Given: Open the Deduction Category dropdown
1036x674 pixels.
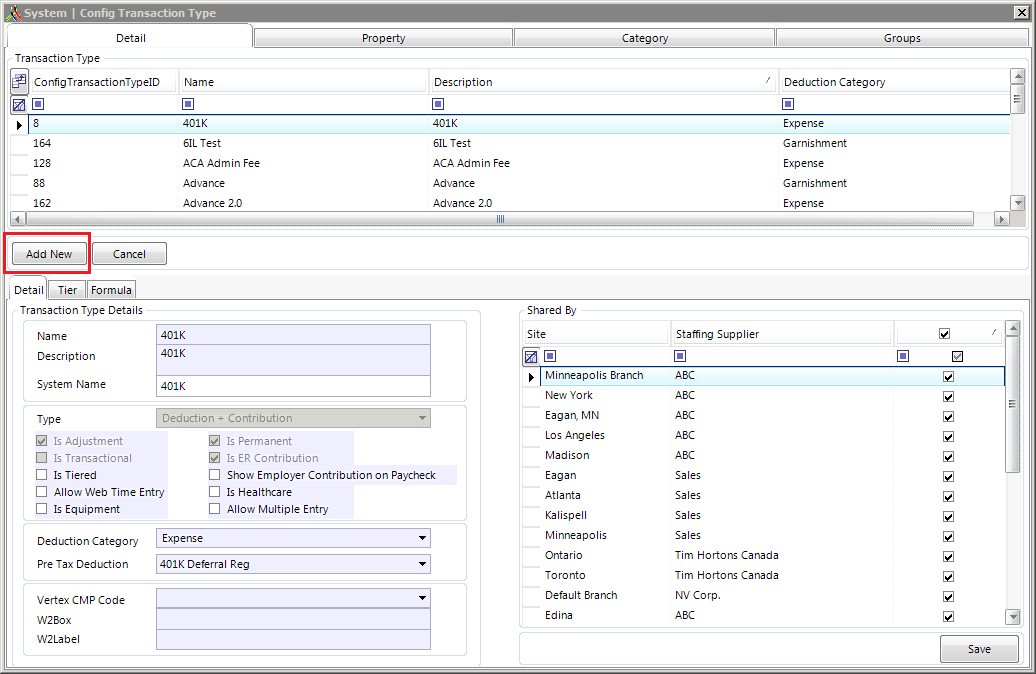Looking at the screenshot, I should 423,539.
